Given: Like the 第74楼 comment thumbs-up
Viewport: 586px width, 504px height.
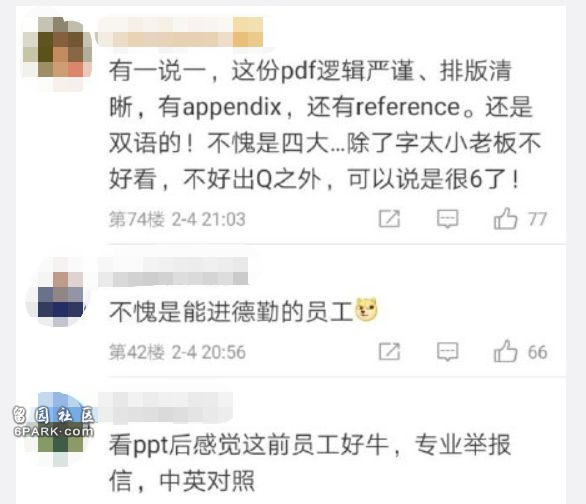Looking at the screenshot, I should tap(505, 218).
